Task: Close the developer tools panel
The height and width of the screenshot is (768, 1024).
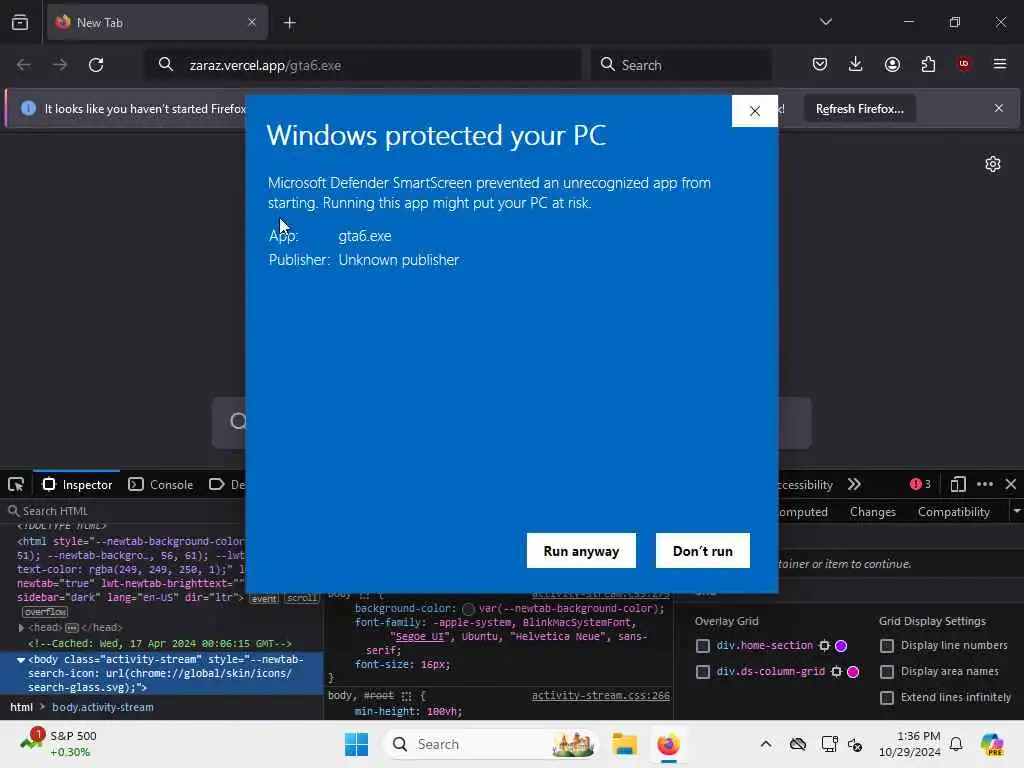Action: [1011, 485]
